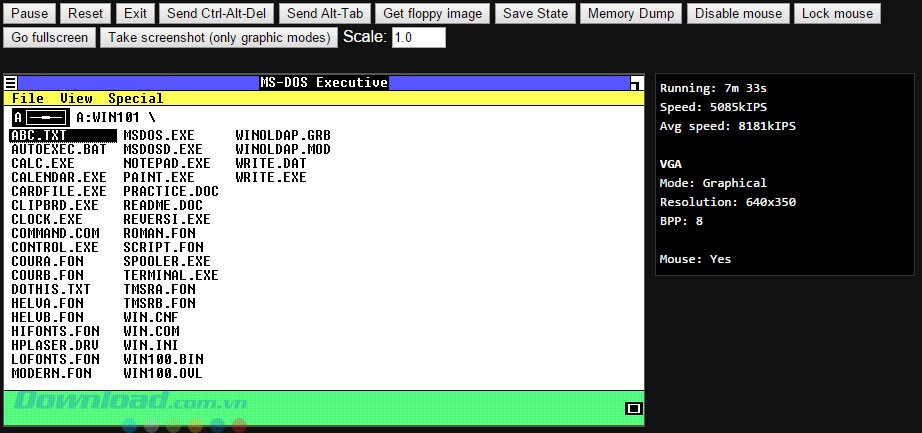Screen dimensions: 922x433
Task: Select MSDOSD.EXE file
Action: tap(163, 149)
